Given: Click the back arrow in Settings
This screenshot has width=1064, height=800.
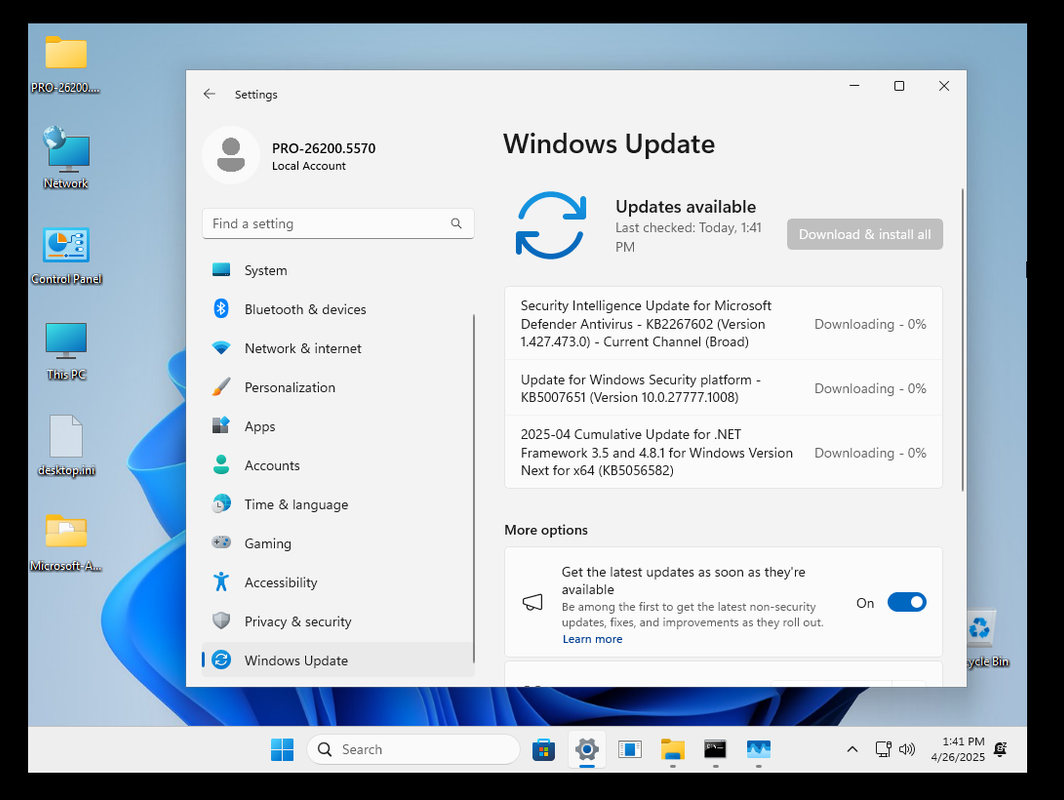Looking at the screenshot, I should [x=209, y=94].
